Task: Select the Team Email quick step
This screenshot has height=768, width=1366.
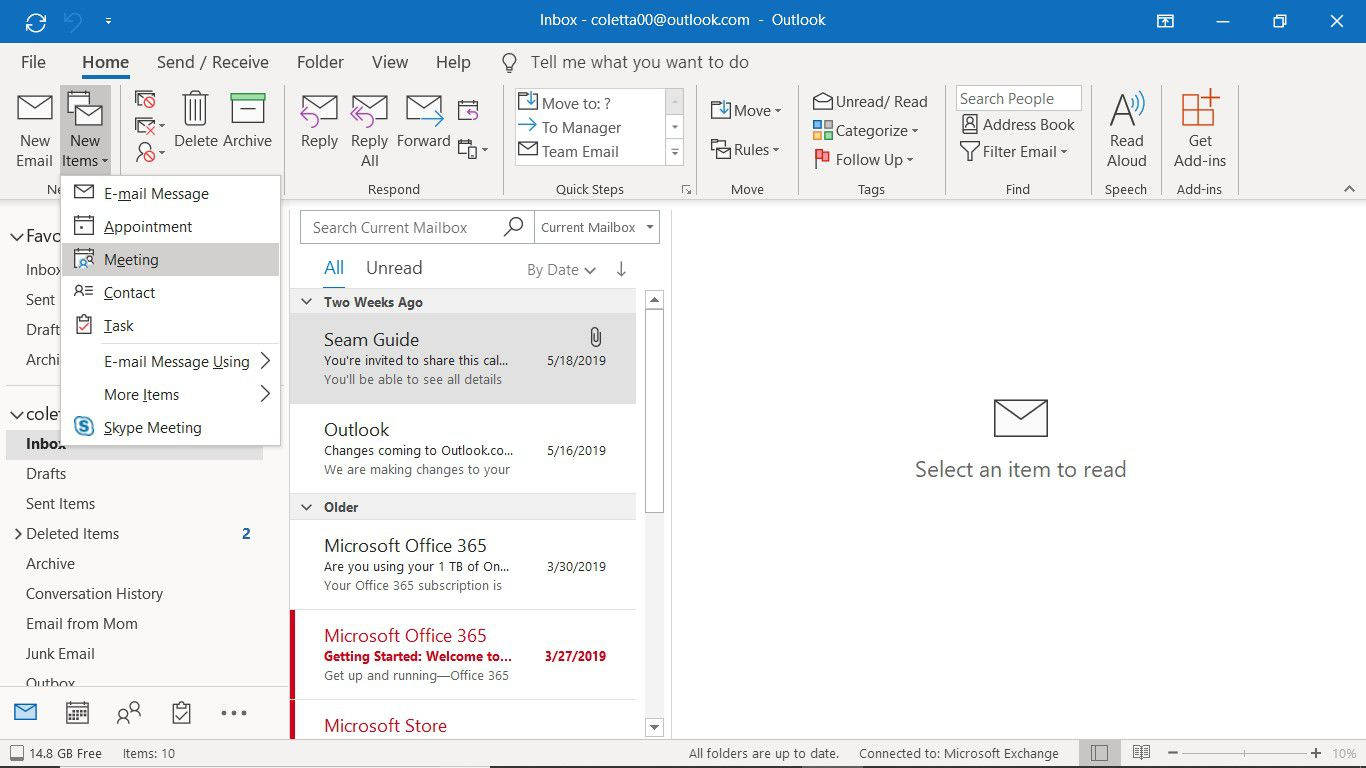Action: coord(590,151)
